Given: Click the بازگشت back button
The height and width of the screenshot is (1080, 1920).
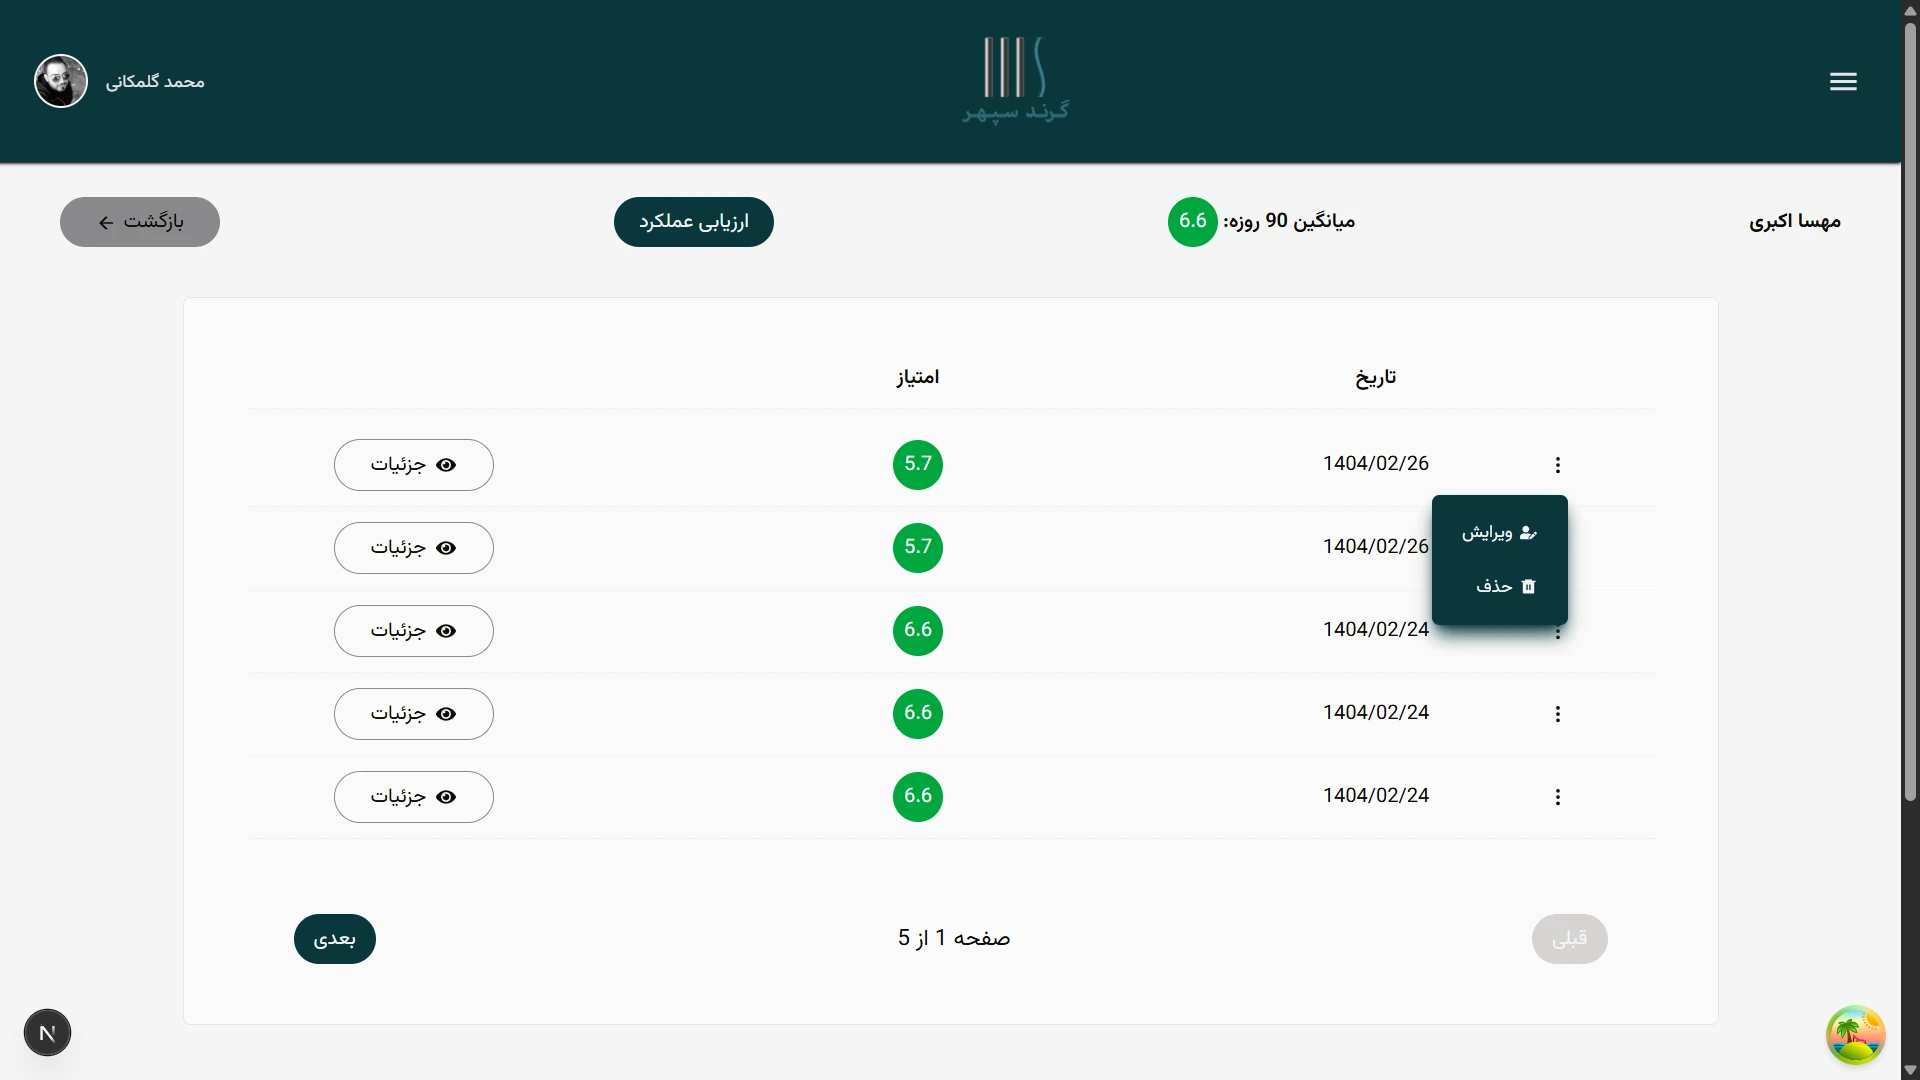Looking at the screenshot, I should [140, 222].
